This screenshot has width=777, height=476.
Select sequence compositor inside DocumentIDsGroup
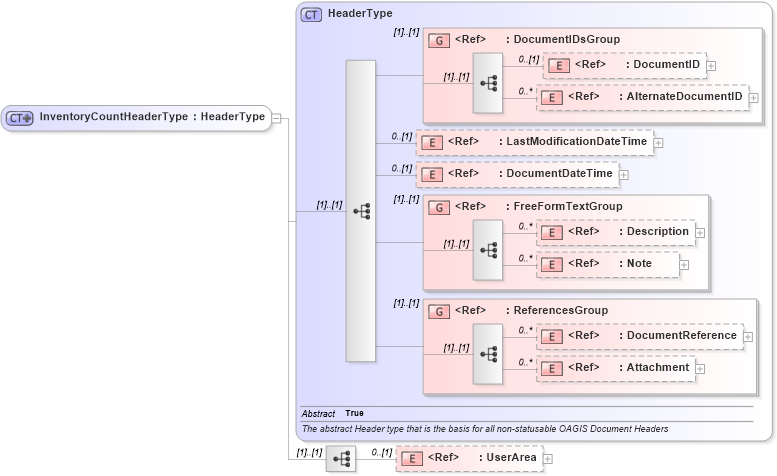(488, 83)
